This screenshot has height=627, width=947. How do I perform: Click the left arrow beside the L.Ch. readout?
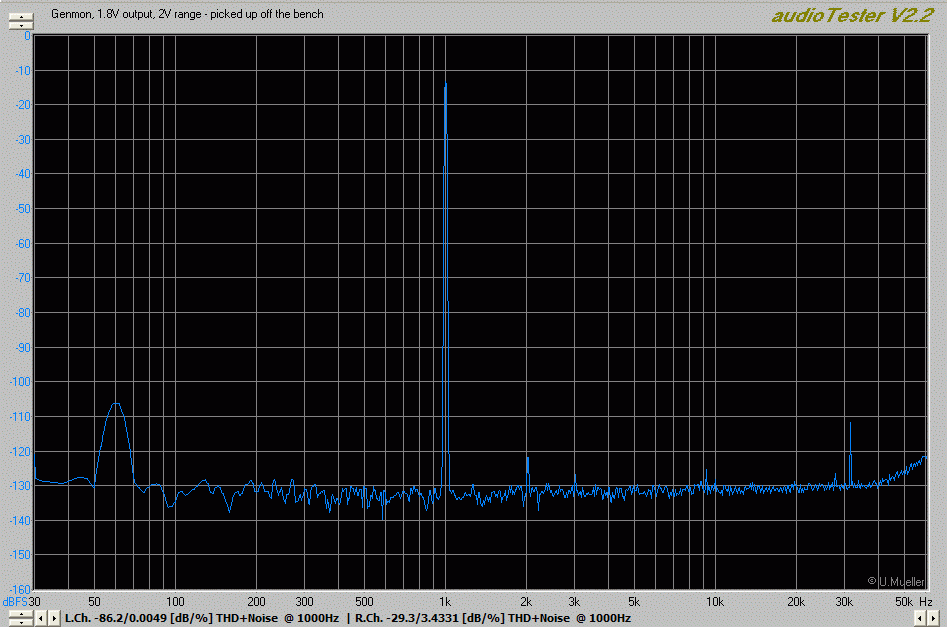(42, 618)
